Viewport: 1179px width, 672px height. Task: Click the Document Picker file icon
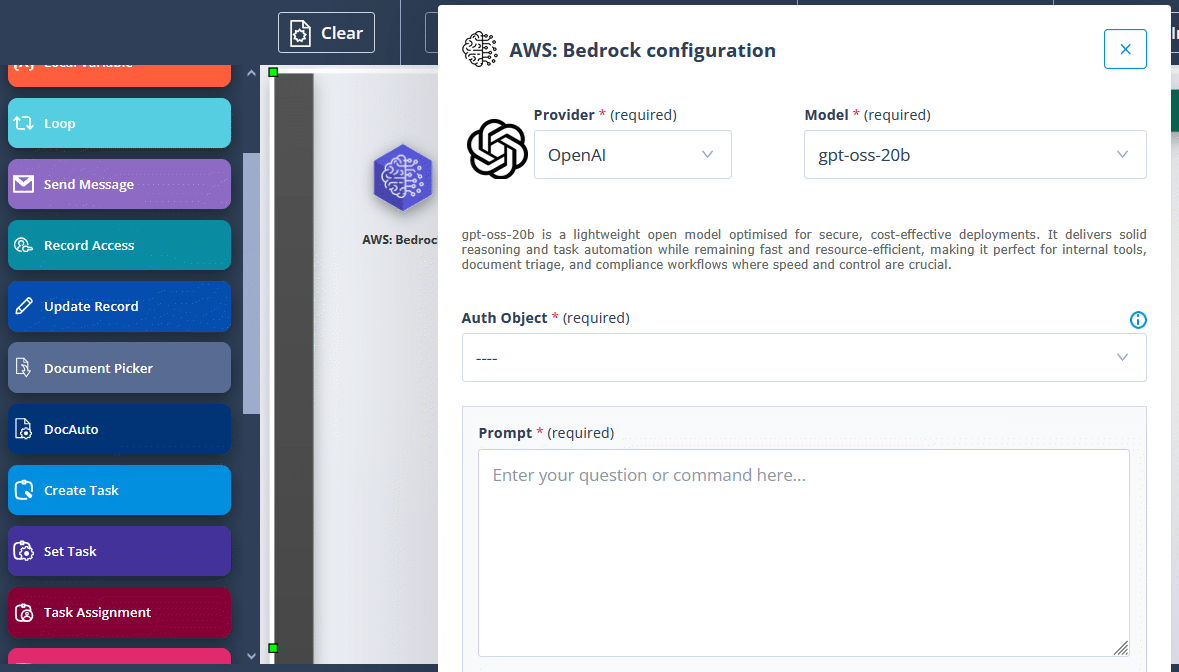23,368
